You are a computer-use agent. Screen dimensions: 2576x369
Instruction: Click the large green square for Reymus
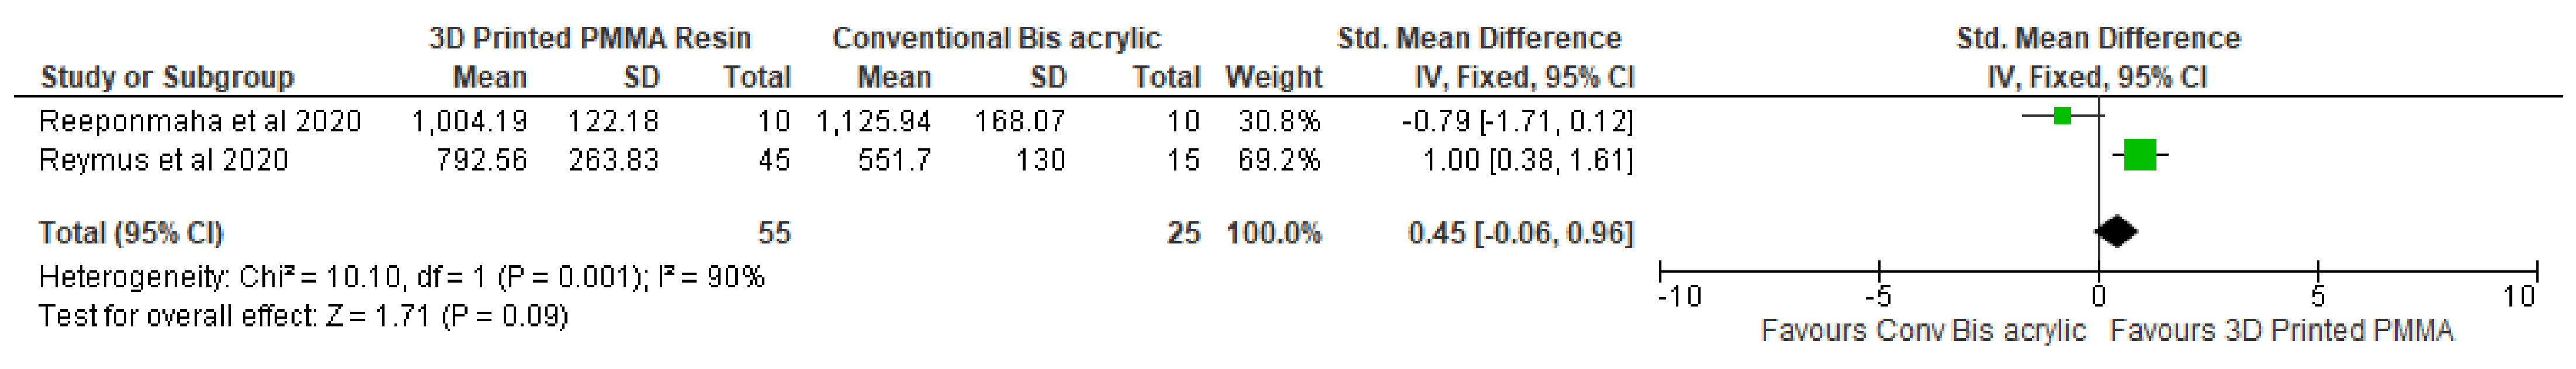(x=2139, y=155)
